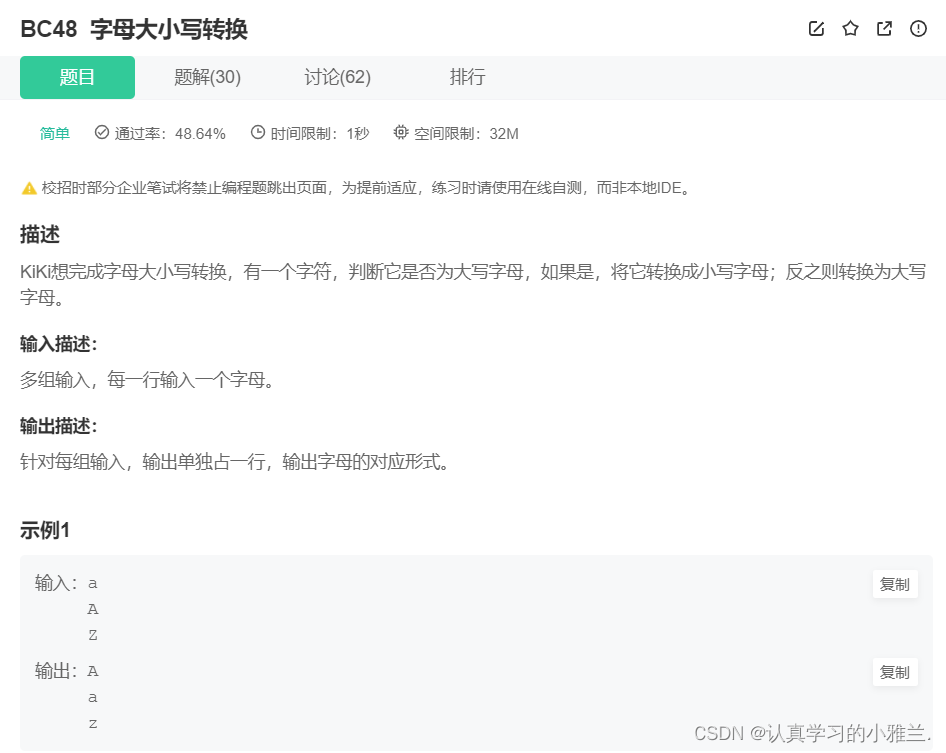Click the campus recruitment warning notice text
Image resolution: width=946 pixels, height=753 pixels.
(x=365, y=188)
